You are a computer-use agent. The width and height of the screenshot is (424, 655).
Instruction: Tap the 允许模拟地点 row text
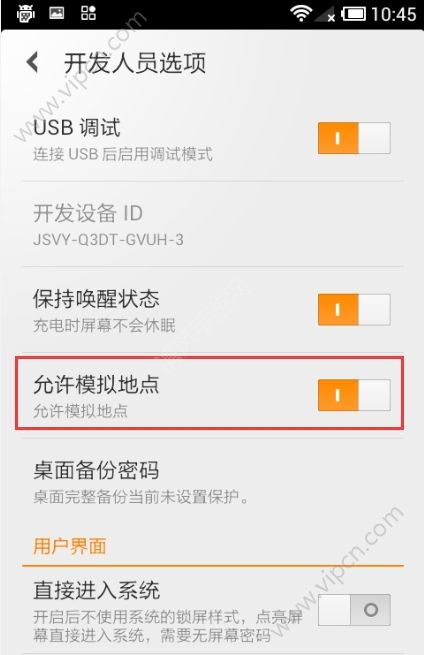click(x=96, y=385)
